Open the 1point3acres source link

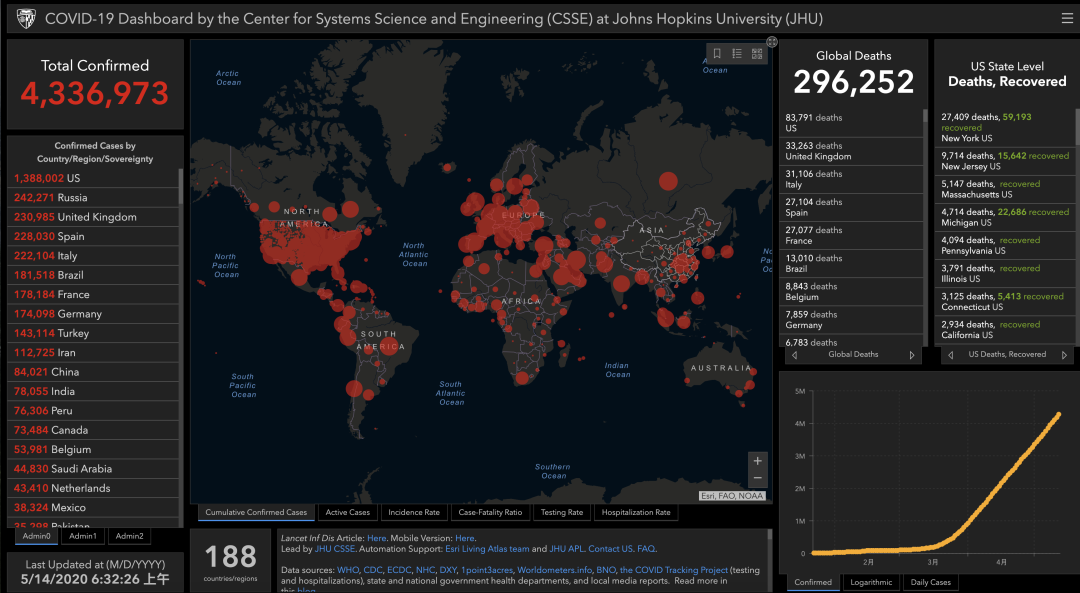(487, 570)
